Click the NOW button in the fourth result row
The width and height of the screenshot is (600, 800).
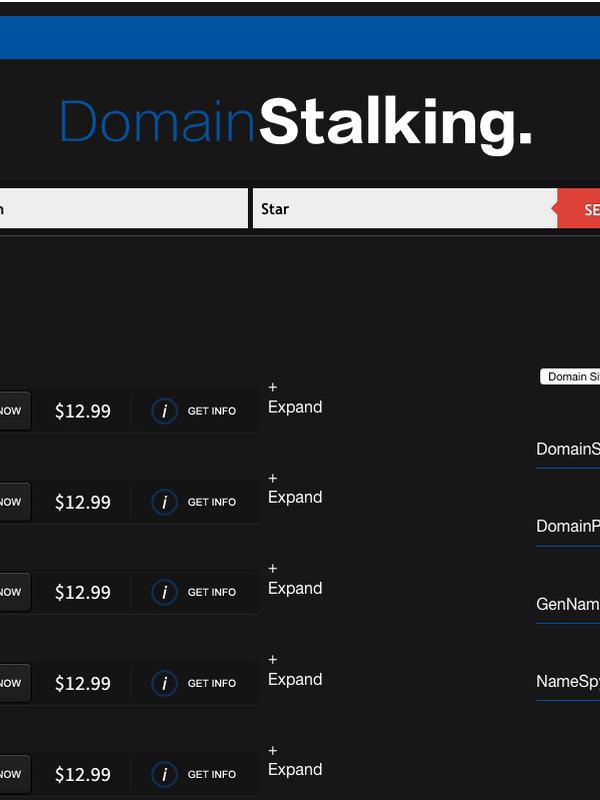coord(14,683)
